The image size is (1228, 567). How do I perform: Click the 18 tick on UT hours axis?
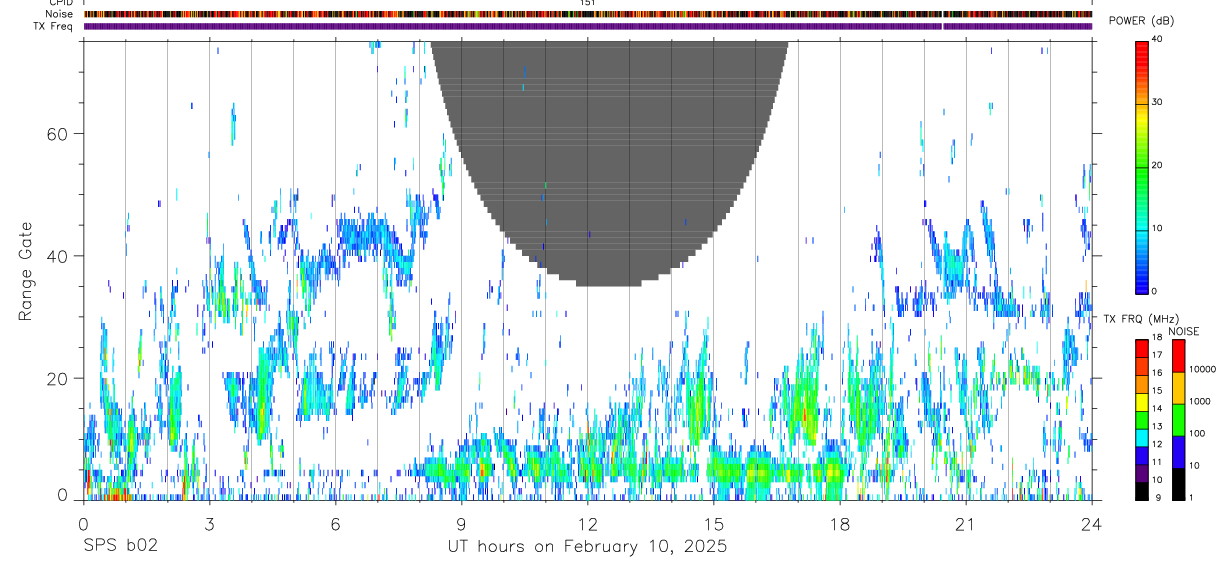click(x=839, y=523)
